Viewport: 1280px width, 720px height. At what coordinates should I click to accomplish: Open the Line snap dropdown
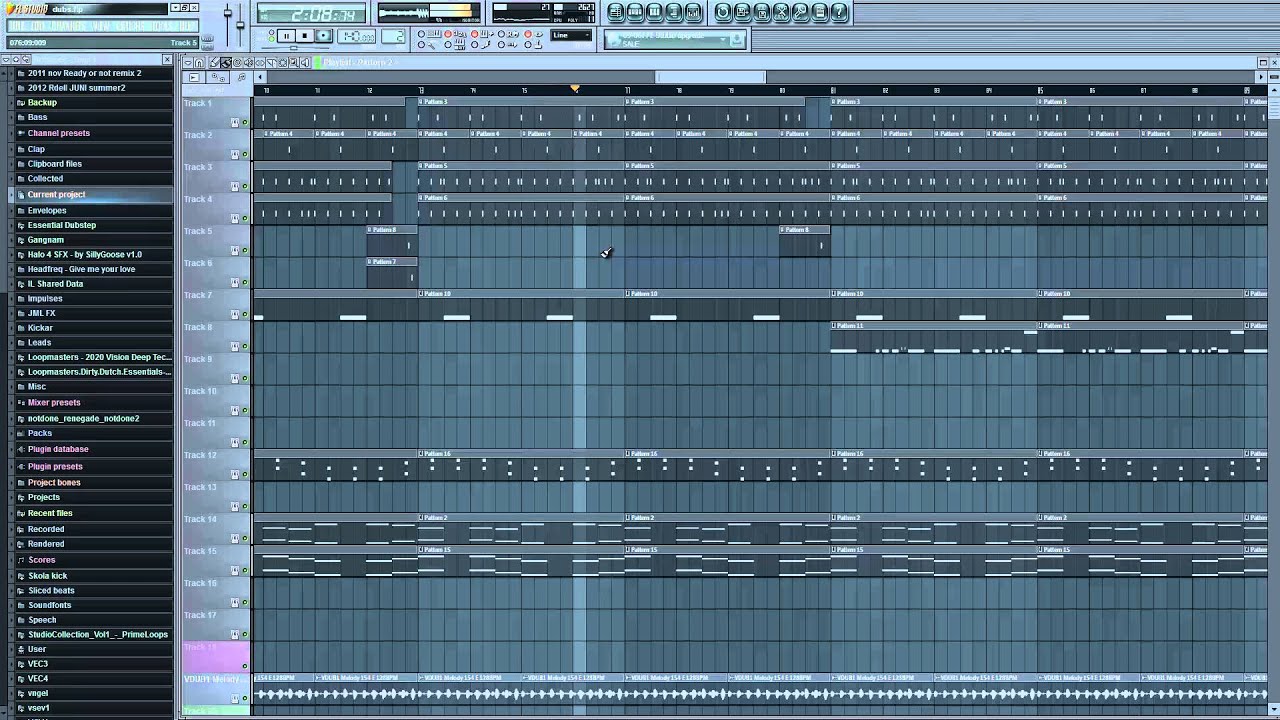(571, 35)
